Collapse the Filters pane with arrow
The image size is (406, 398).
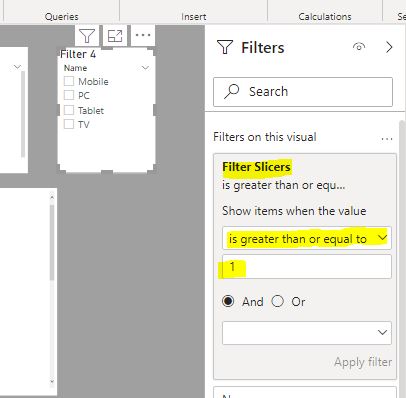click(389, 47)
